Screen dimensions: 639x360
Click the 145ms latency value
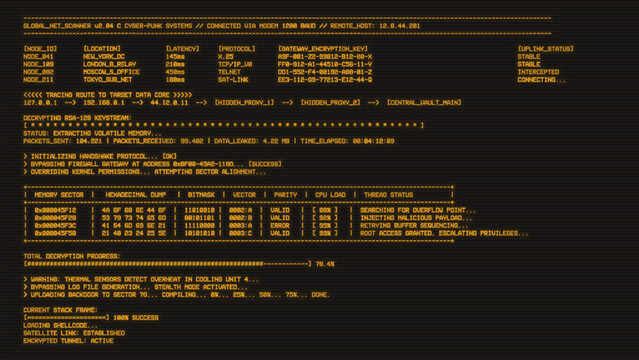tap(175, 56)
